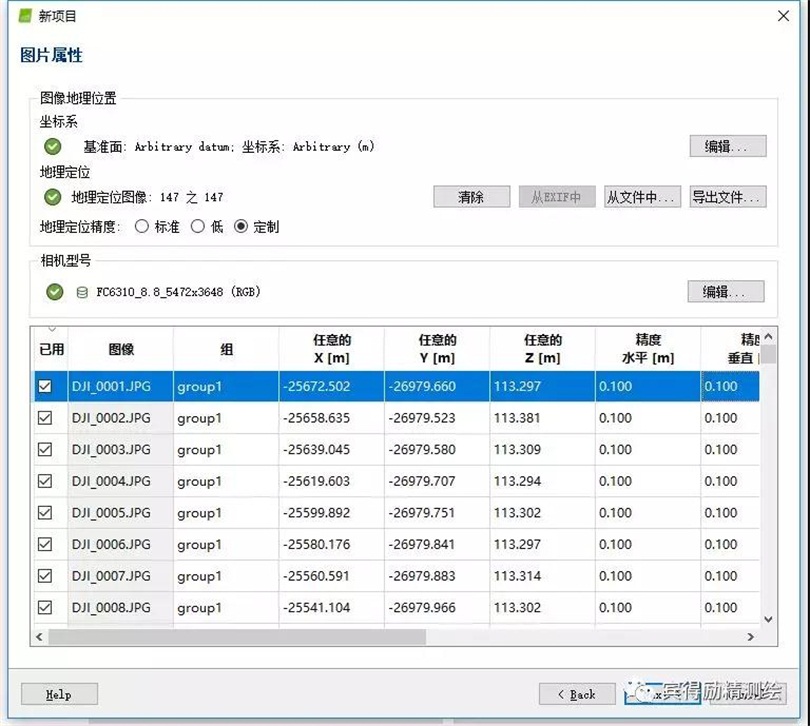Sort table by 任意的 X [m] header
Image resolution: width=810 pixels, height=726 pixels.
click(332, 349)
